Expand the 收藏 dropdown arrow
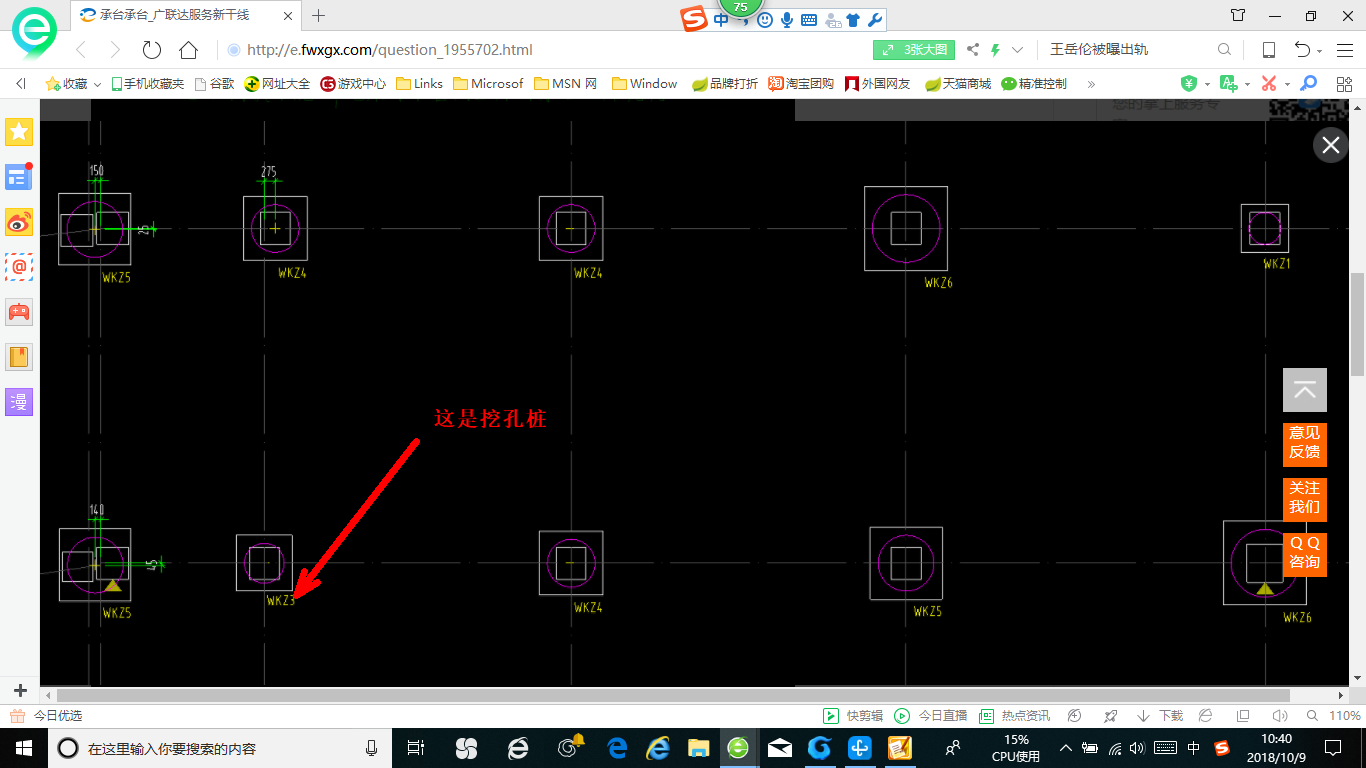Image resolution: width=1366 pixels, height=768 pixels. click(97, 84)
